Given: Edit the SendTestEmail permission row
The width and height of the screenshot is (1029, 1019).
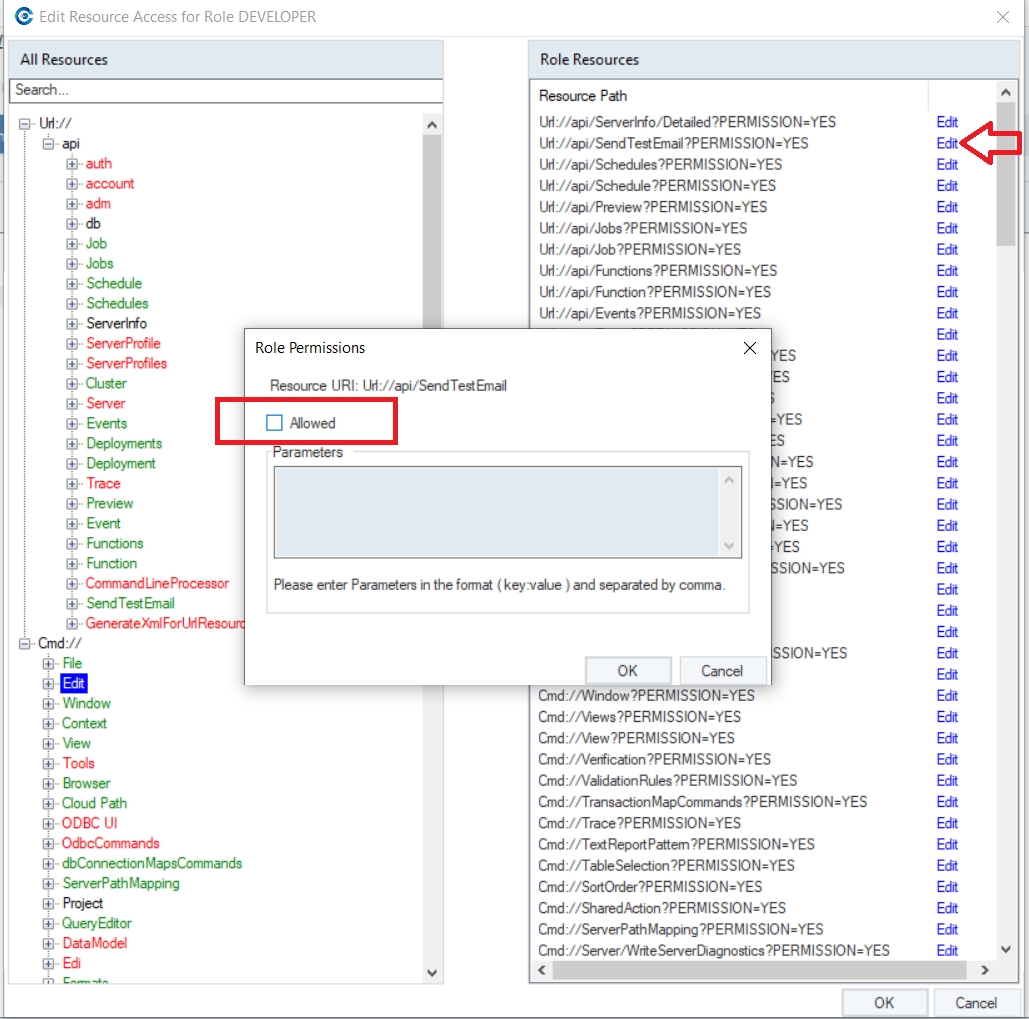Looking at the screenshot, I should (x=946, y=143).
